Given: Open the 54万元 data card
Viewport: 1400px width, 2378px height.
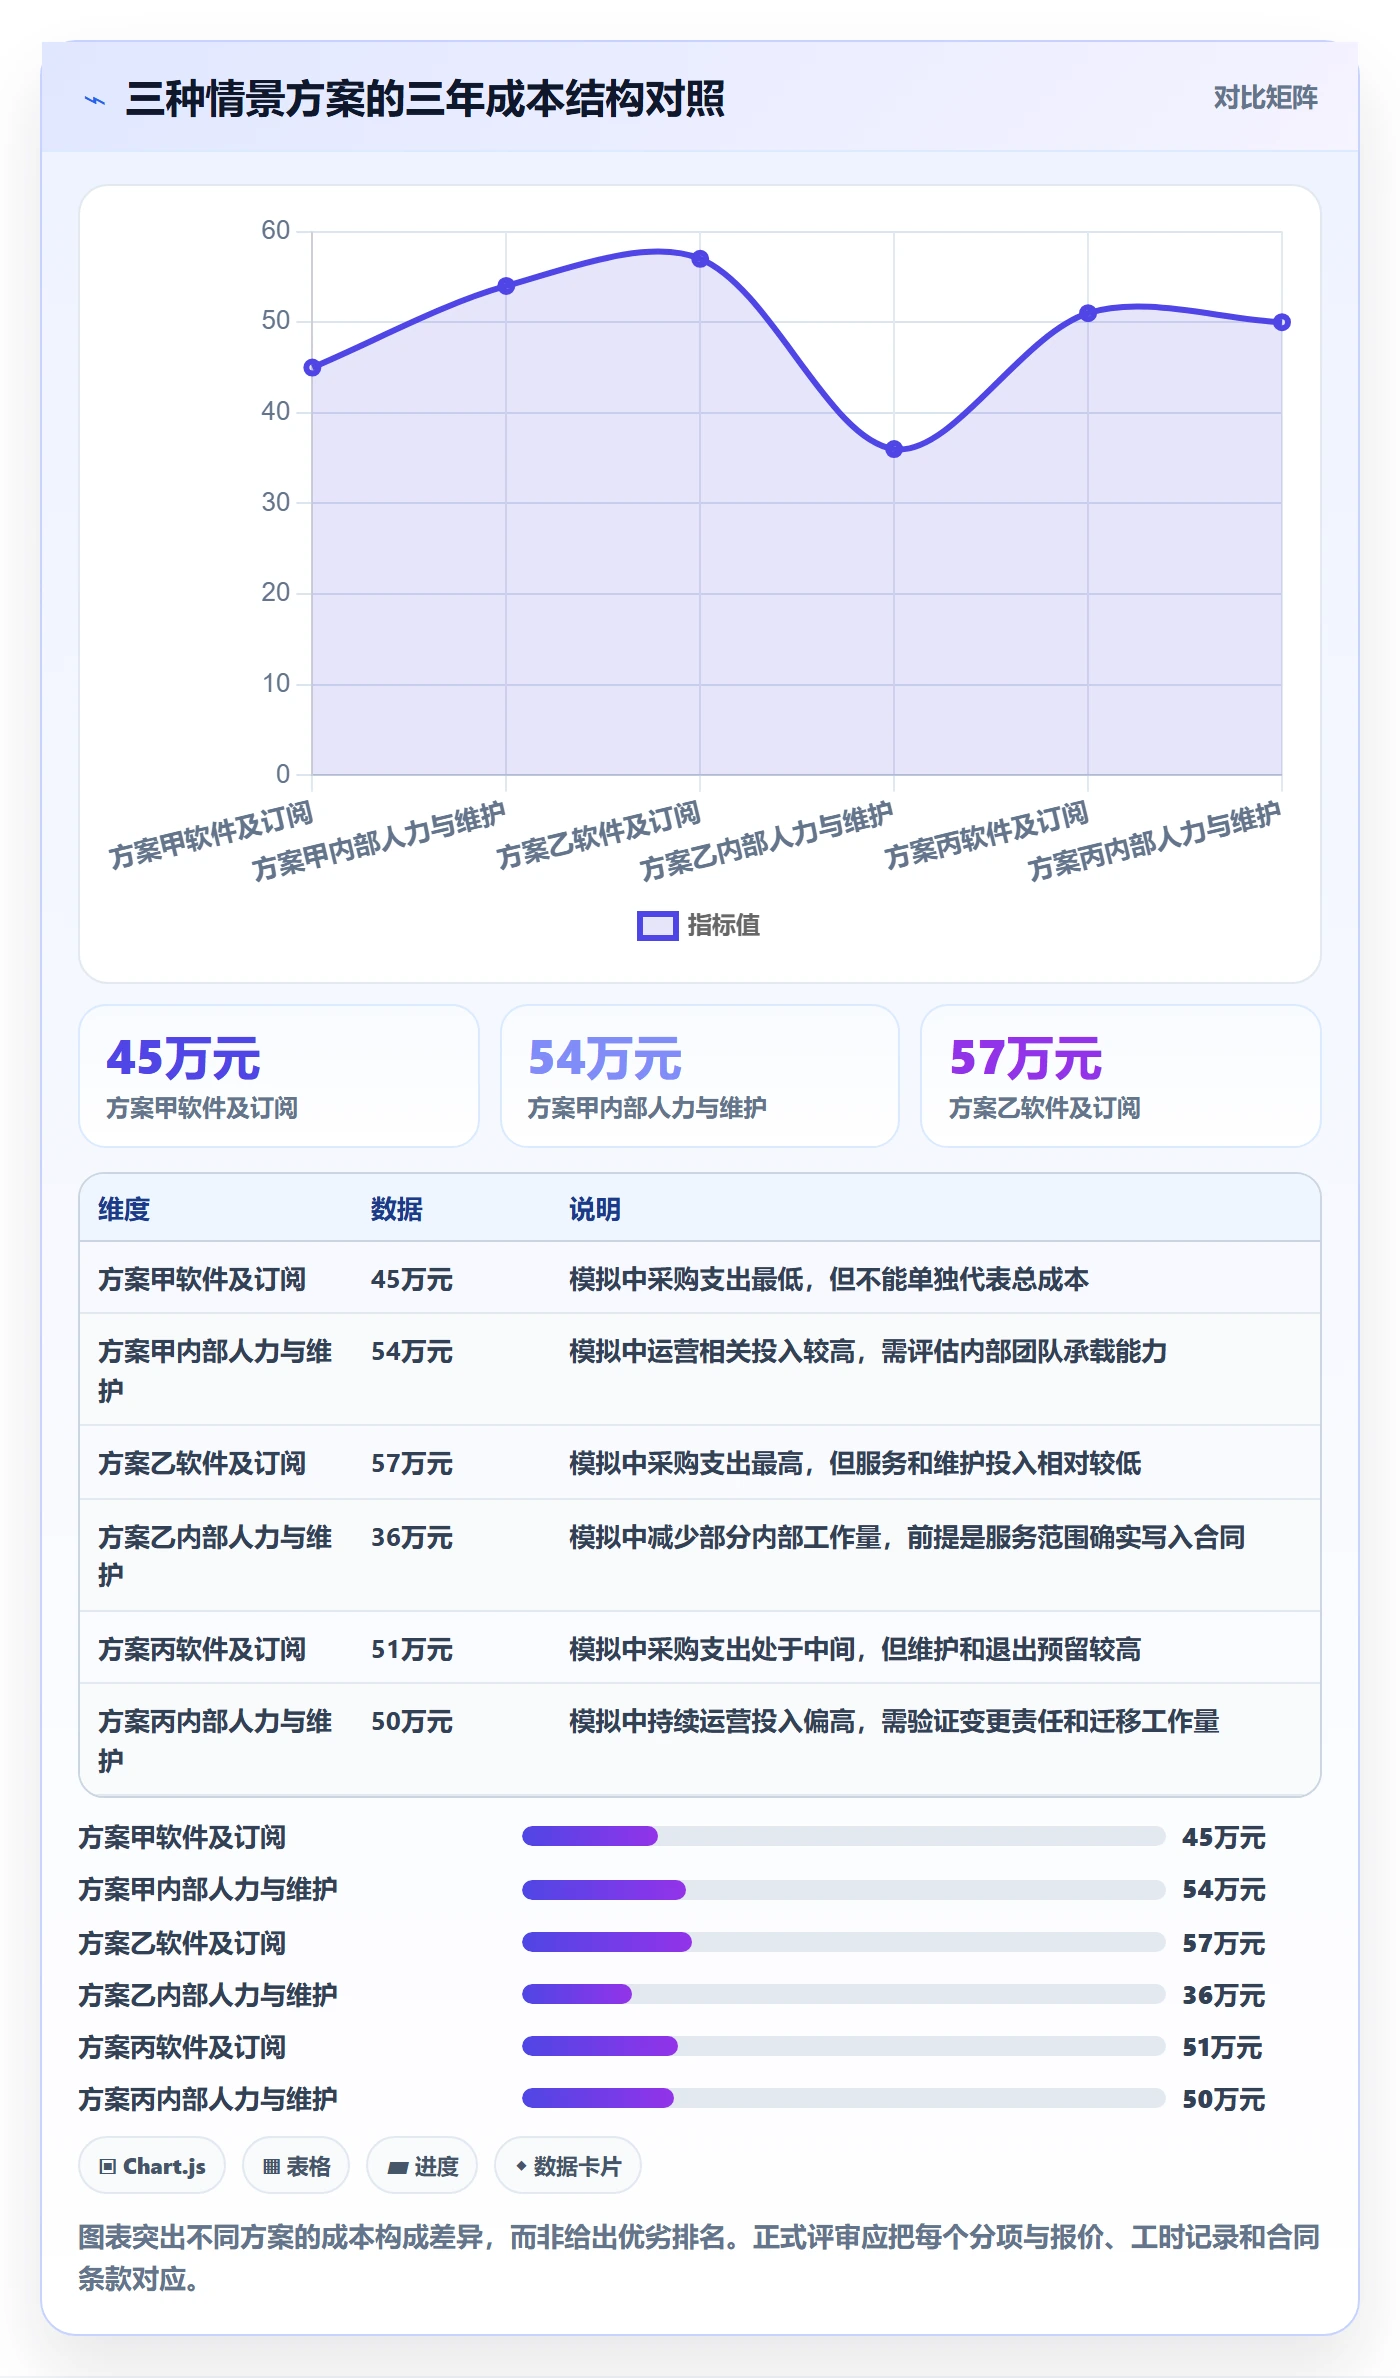Looking at the screenshot, I should (x=700, y=1076).
